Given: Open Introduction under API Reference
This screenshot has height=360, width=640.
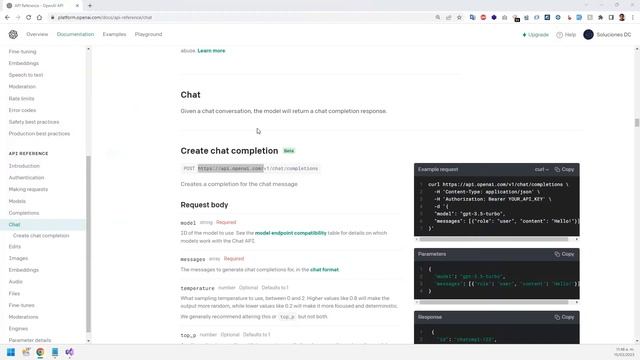Looking at the screenshot, I should coord(24,166).
